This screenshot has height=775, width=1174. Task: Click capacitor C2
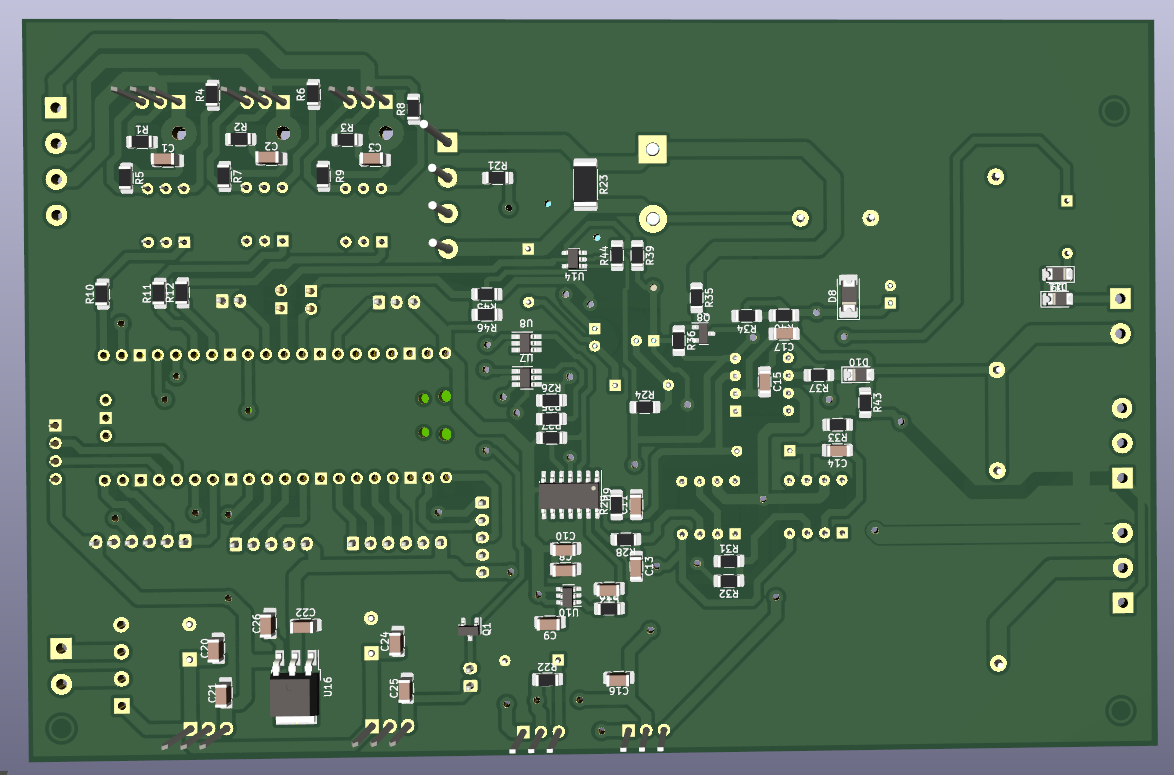(265, 160)
